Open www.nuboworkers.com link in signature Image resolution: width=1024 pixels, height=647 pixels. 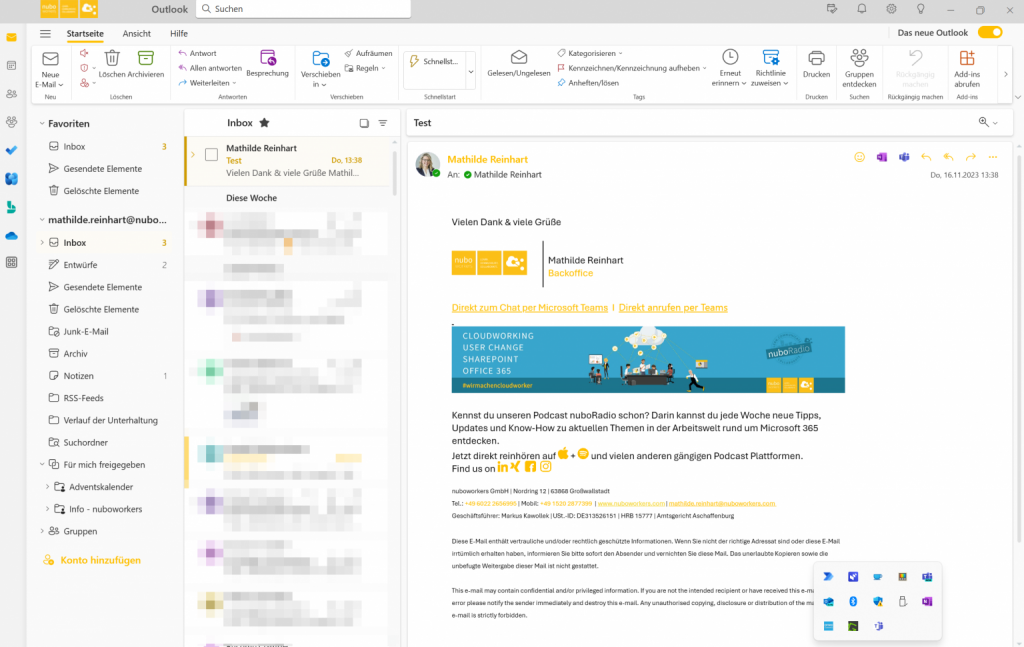pyautogui.click(x=631, y=503)
